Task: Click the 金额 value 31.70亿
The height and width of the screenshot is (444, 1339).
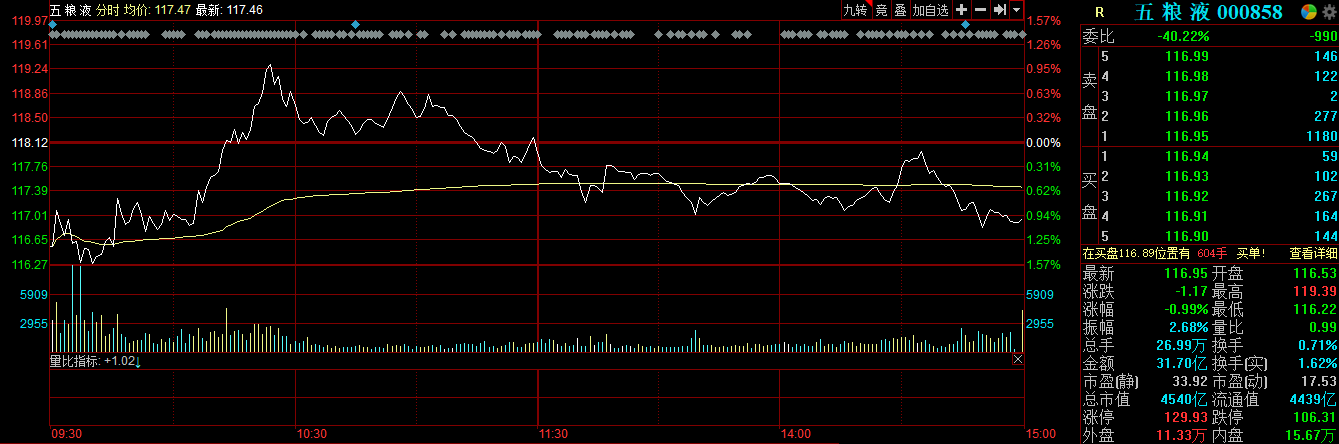Action: [1183, 363]
